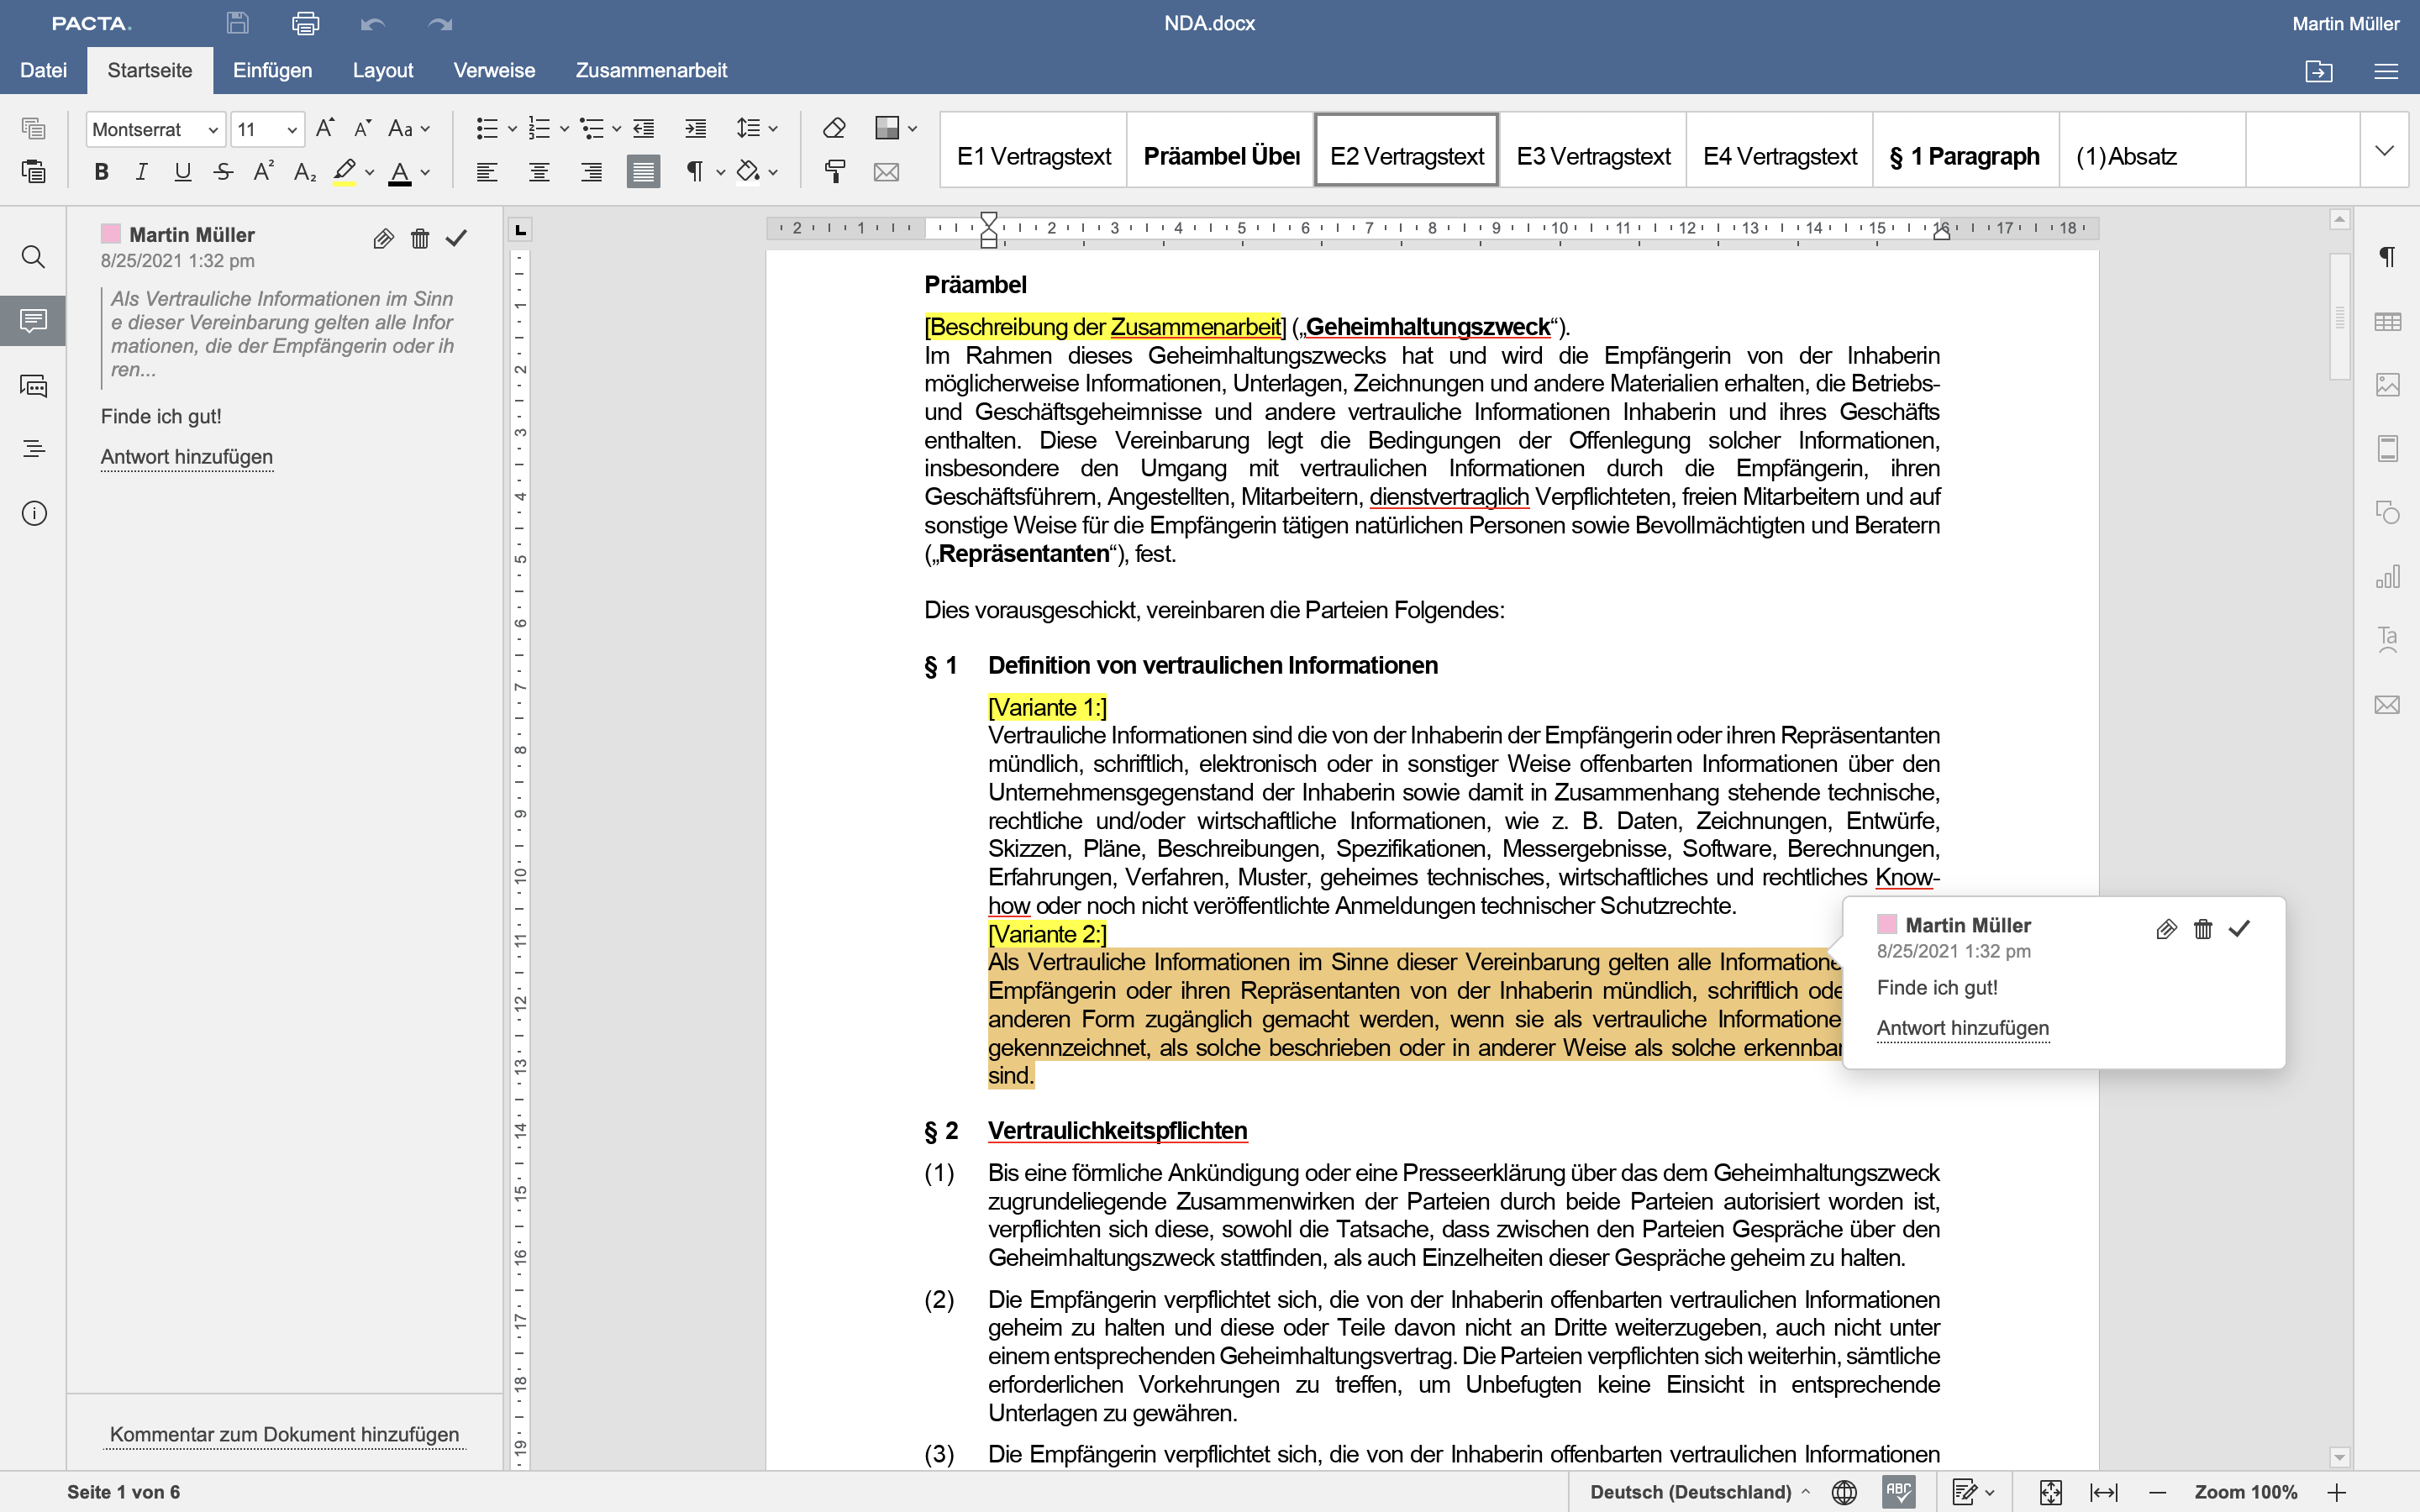Toggle italic formatting
Viewport: 2420px width, 1512px height.
142,172
